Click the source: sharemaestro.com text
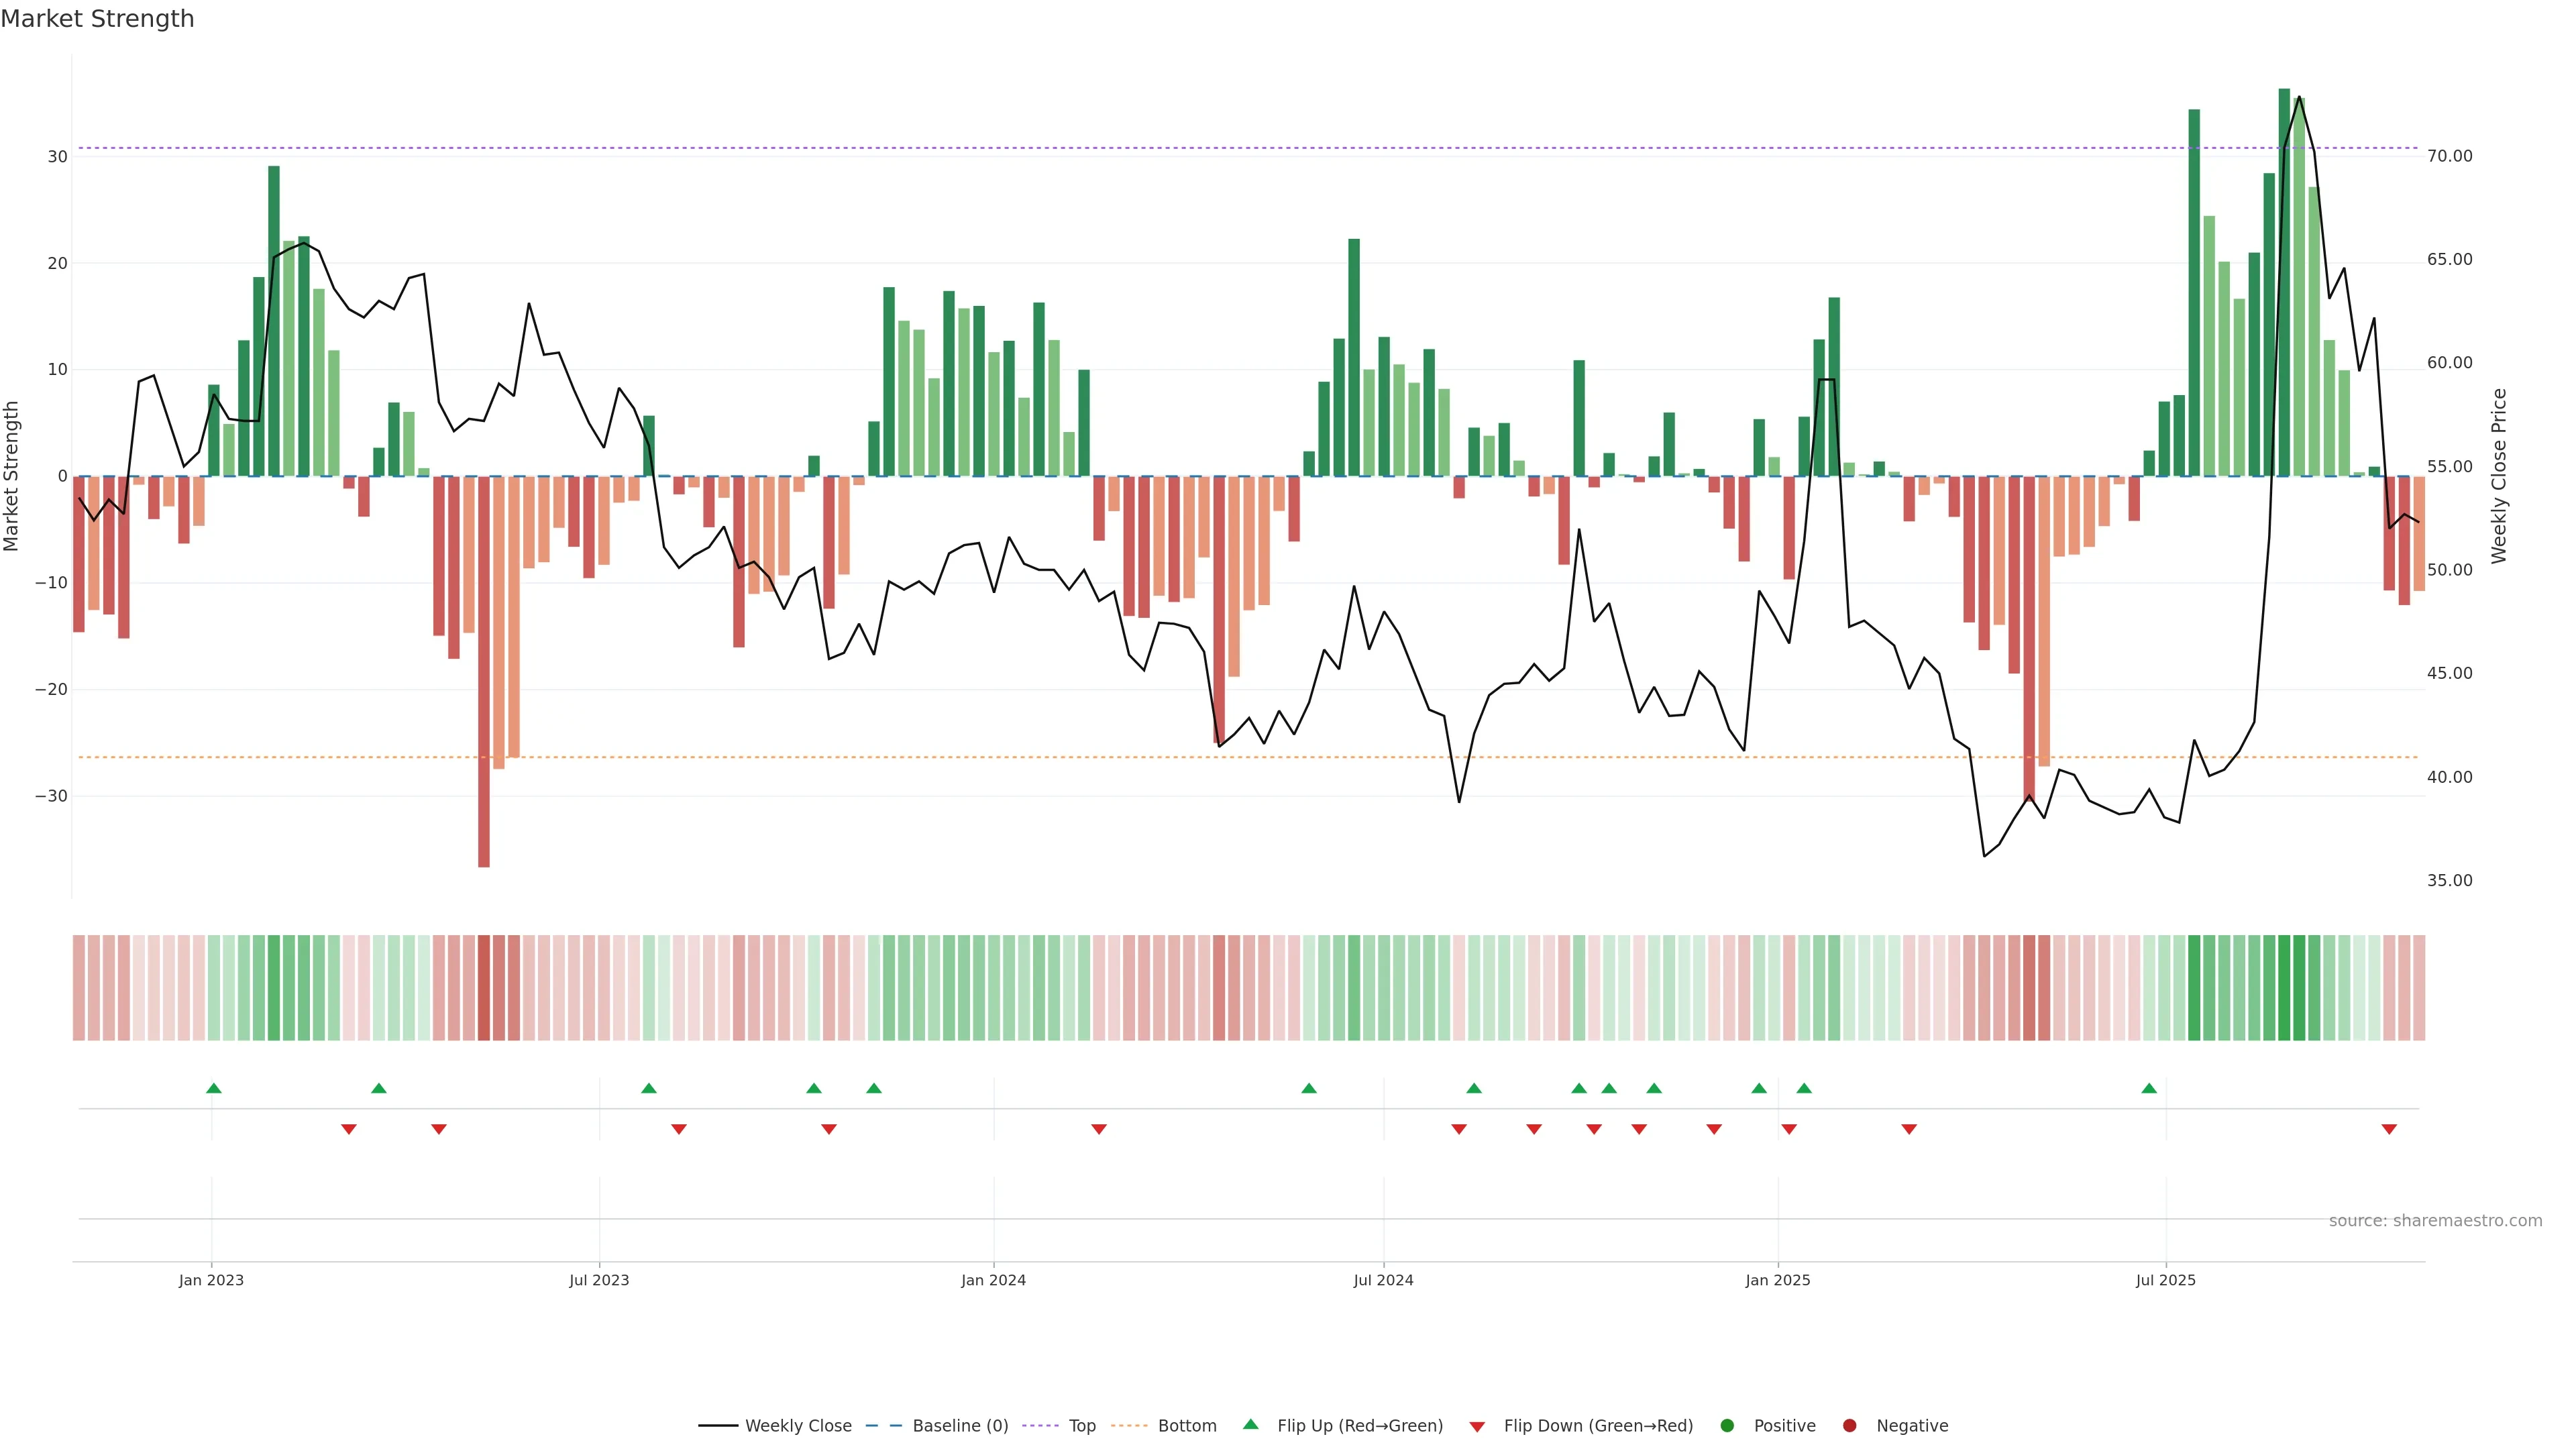The image size is (2576, 1449). (2435, 1220)
